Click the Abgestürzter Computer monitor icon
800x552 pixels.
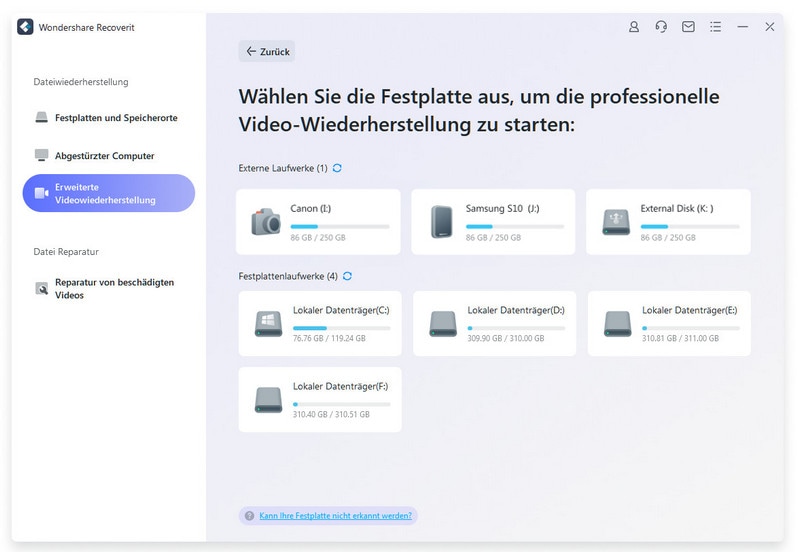click(x=41, y=155)
